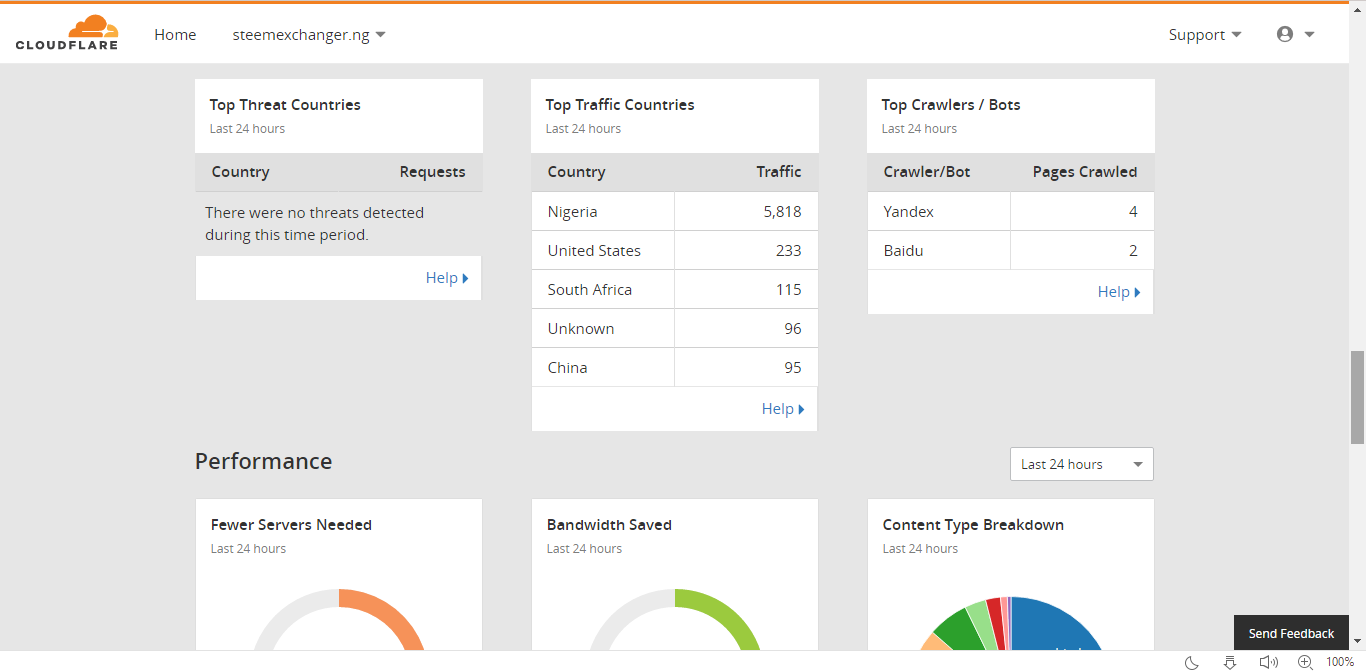1366x672 pixels.
Task: Expand the Support dropdown menu
Action: point(1205,35)
